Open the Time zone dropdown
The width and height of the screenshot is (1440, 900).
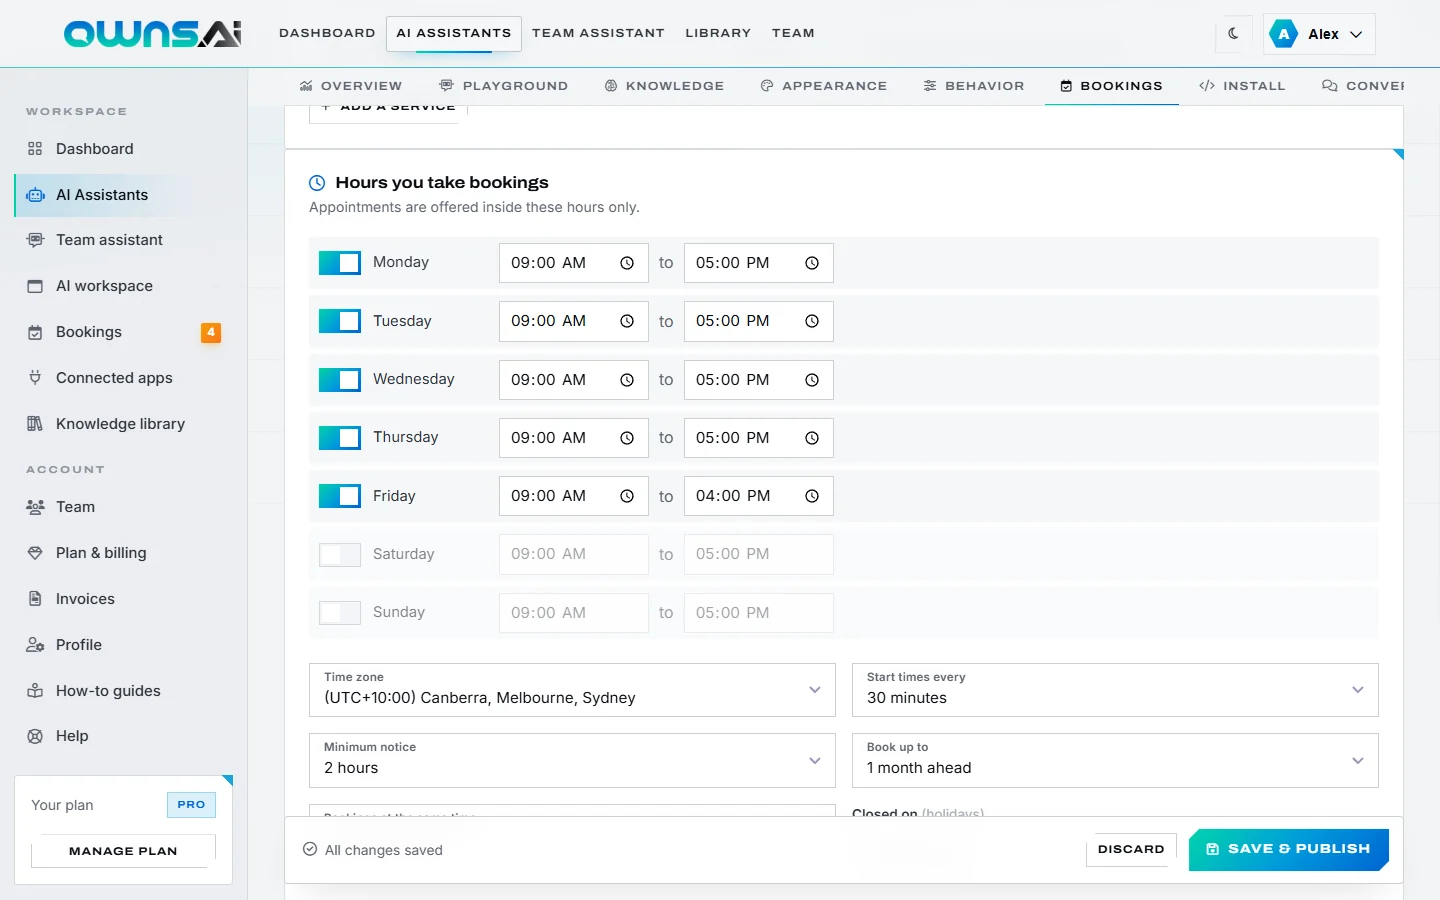572,690
